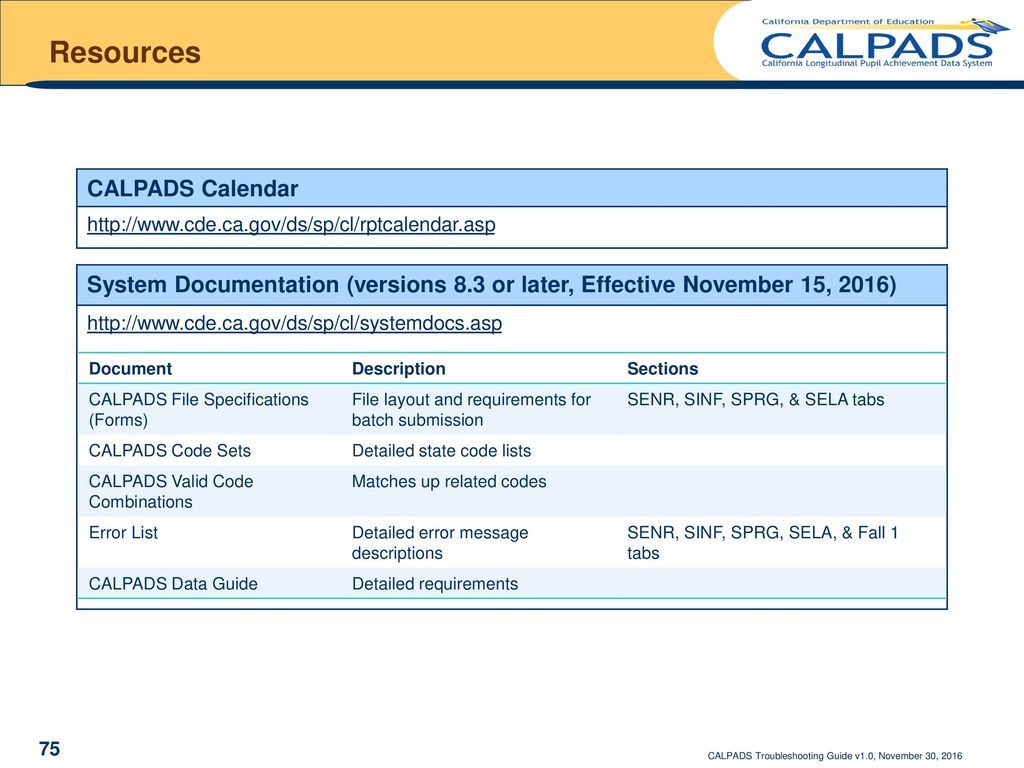Click 'California Department of Education' text
1024x768 pixels.
coord(848,22)
